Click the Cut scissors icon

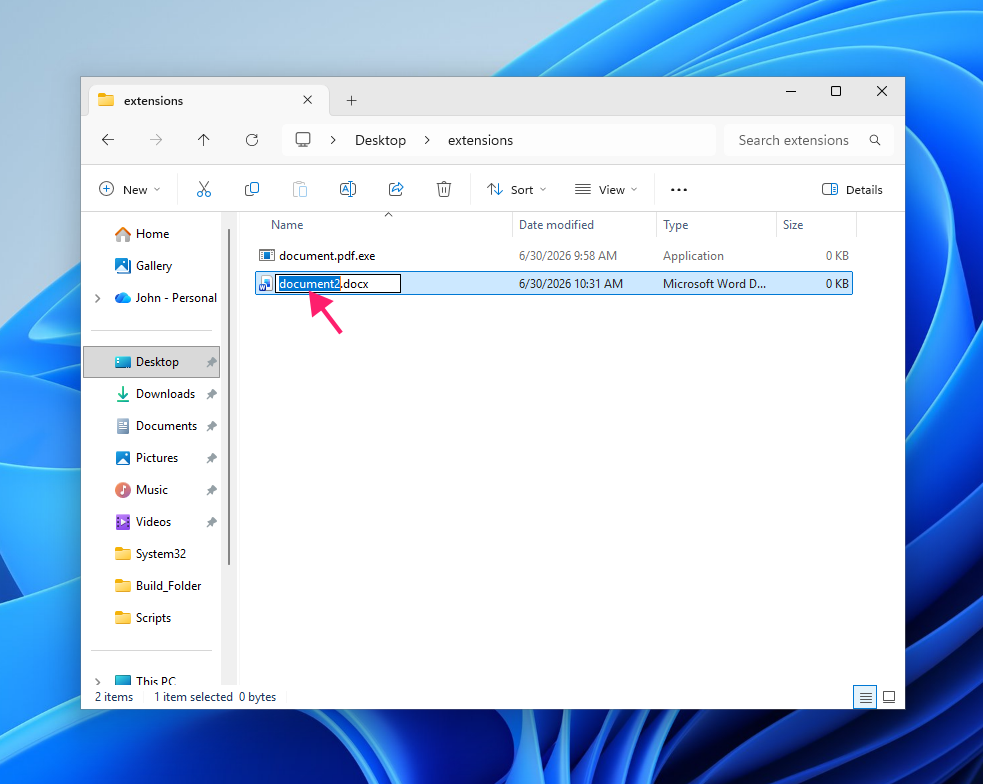coord(204,189)
